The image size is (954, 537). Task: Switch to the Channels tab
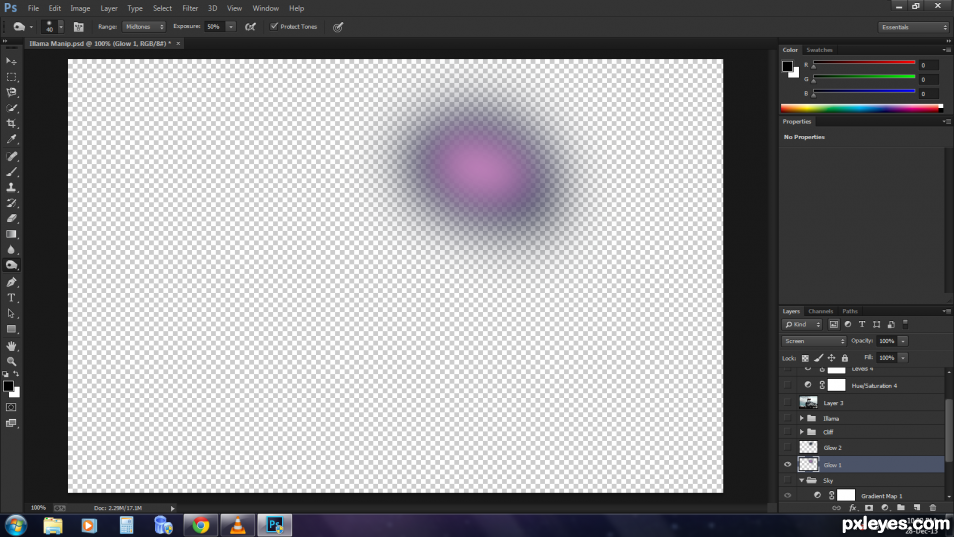pos(820,311)
